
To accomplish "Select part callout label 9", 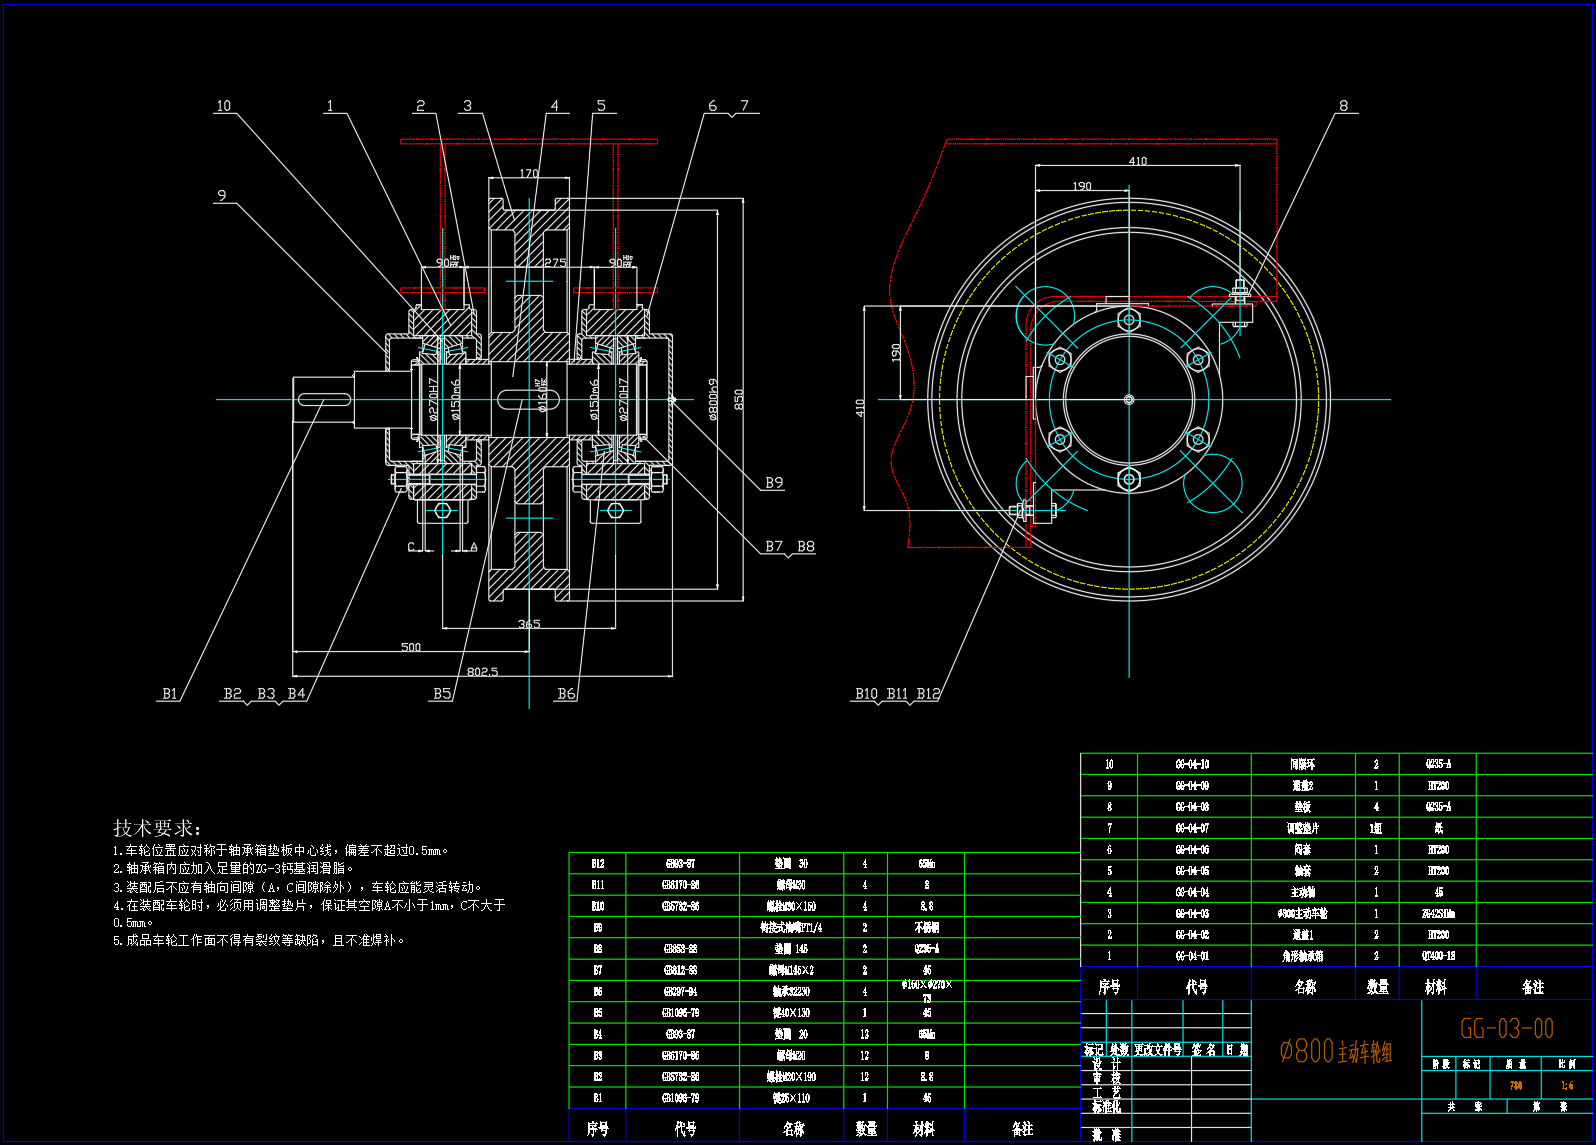I will 222,196.
